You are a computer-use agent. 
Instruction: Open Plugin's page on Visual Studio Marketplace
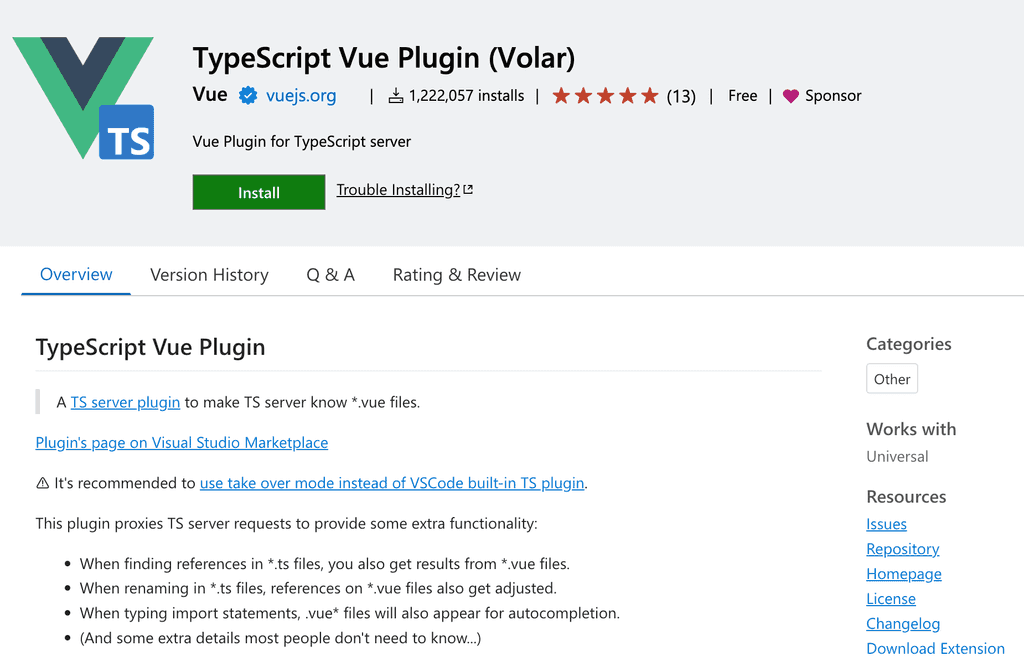click(x=181, y=442)
